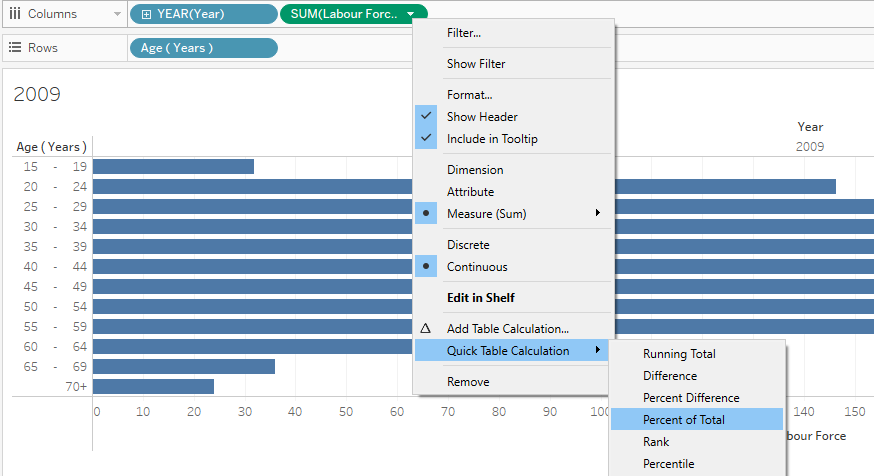Click Filter... in the context menu
This screenshot has width=874, height=476.
pos(464,33)
